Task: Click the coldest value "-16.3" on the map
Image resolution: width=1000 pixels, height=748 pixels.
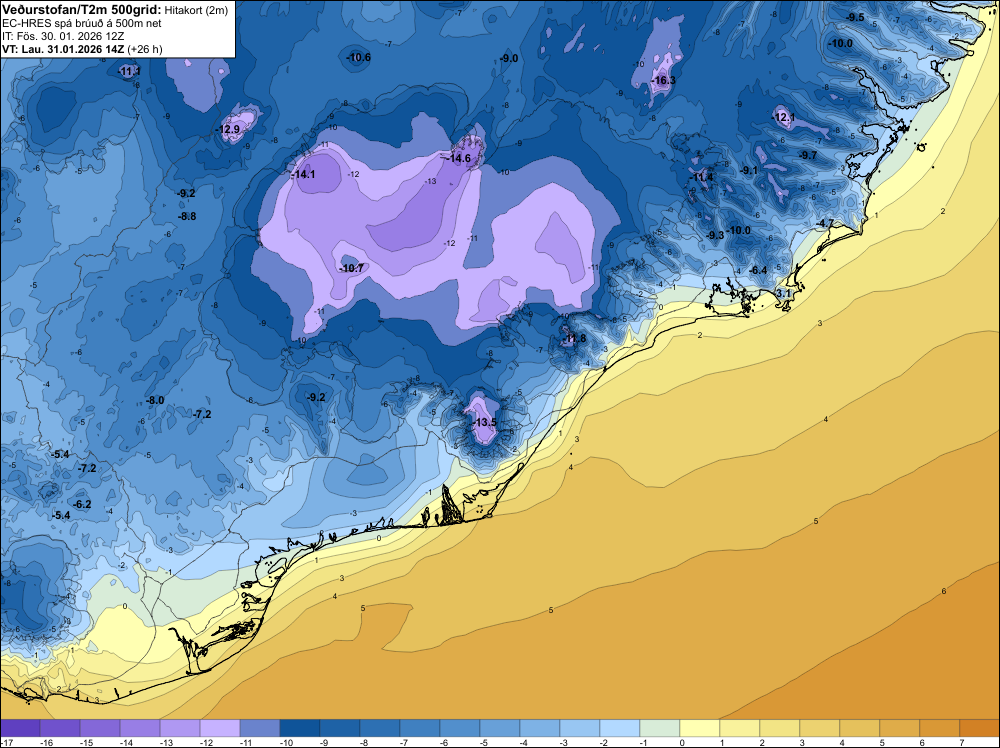Action: [x=663, y=80]
